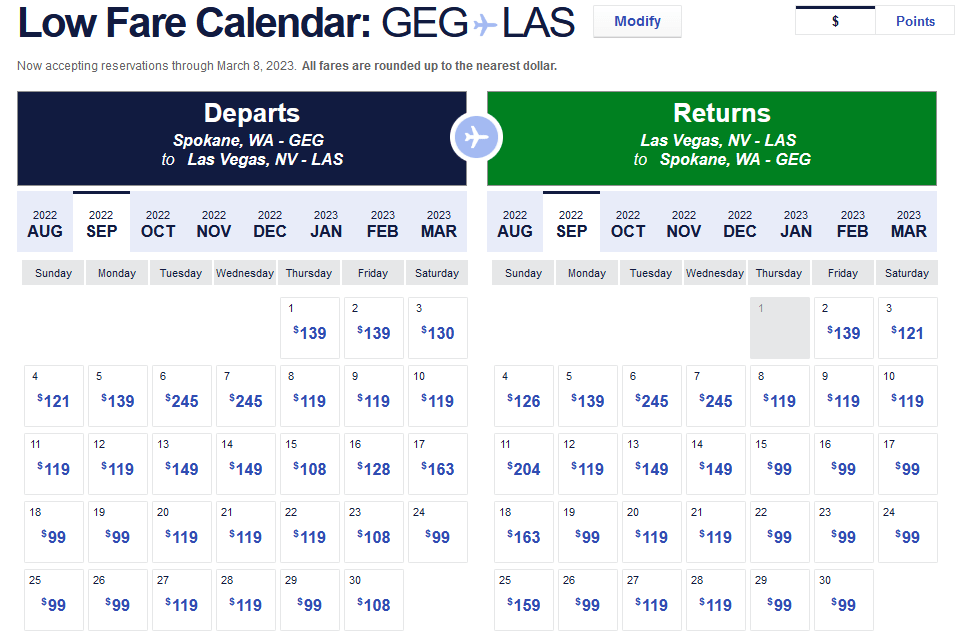Switch fare display to dollars
974x633 pixels.
tap(835, 21)
